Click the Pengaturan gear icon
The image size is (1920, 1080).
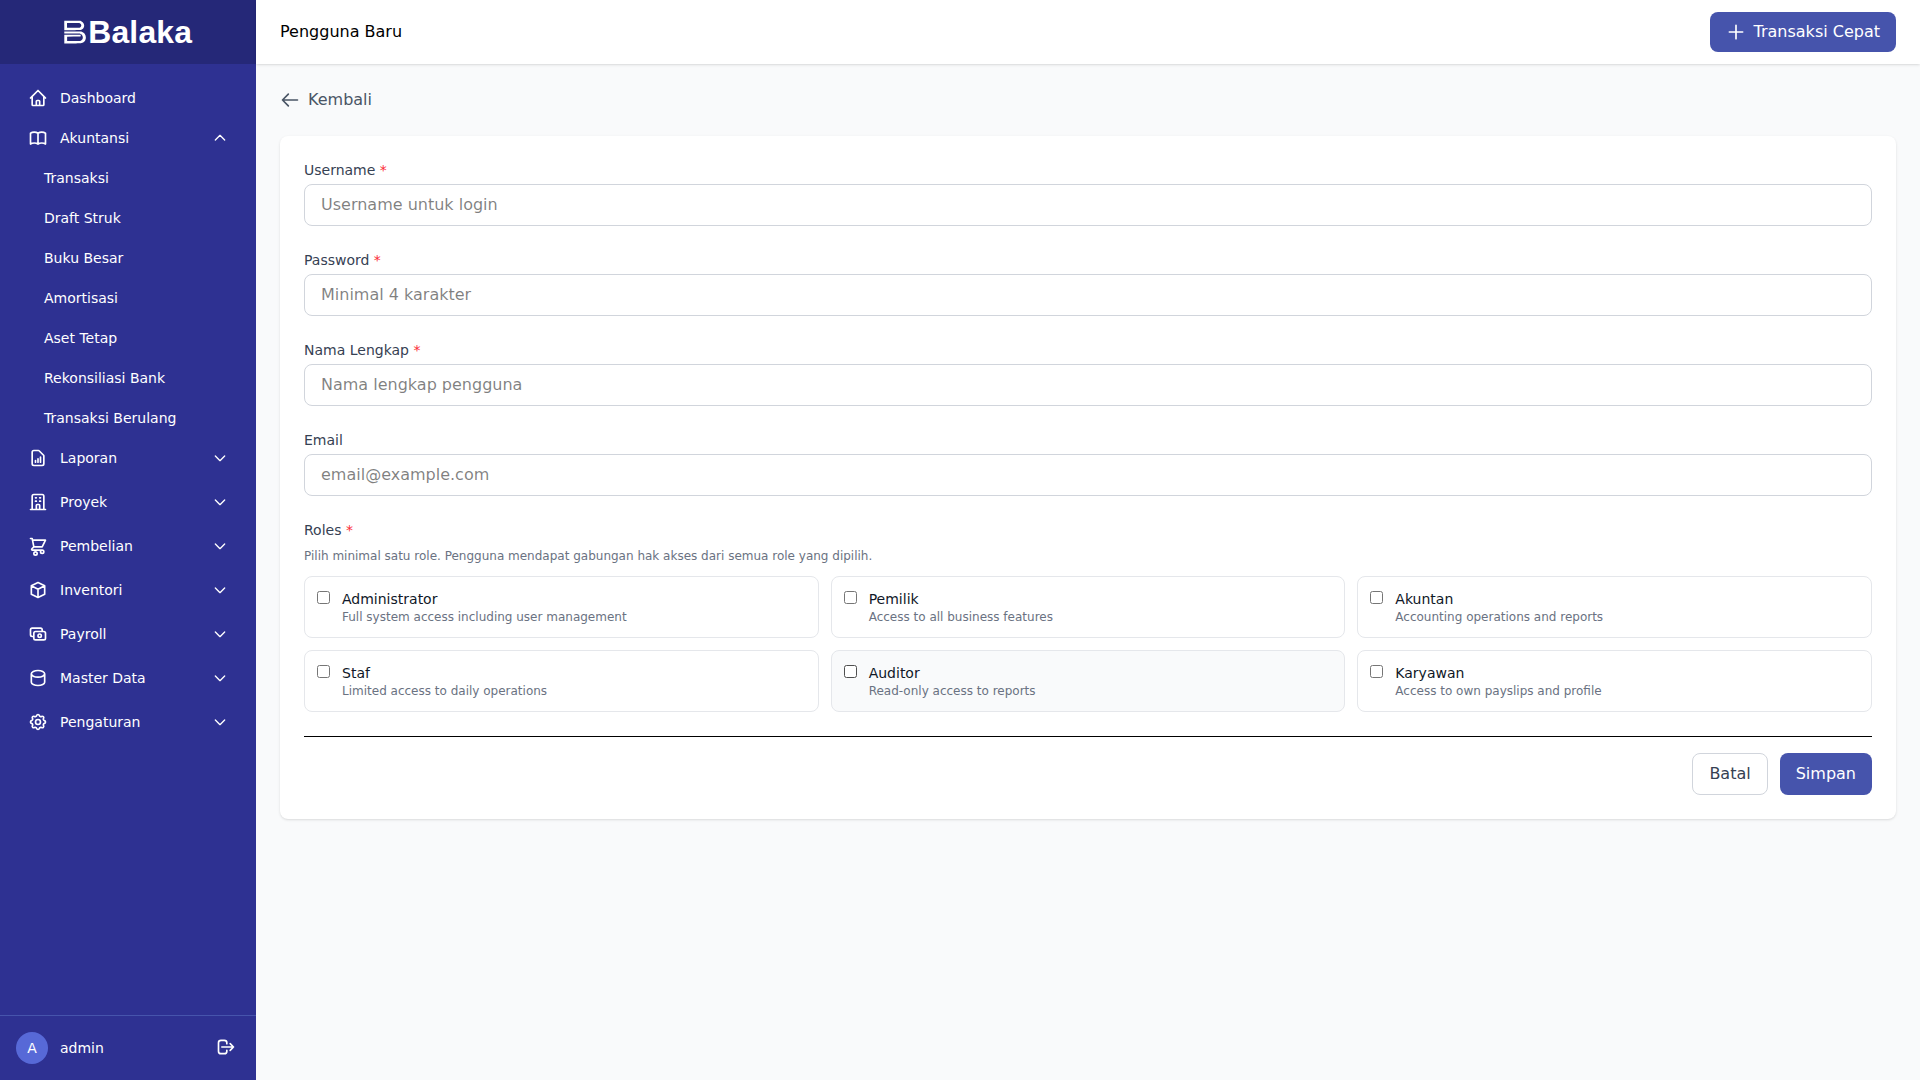click(x=38, y=722)
